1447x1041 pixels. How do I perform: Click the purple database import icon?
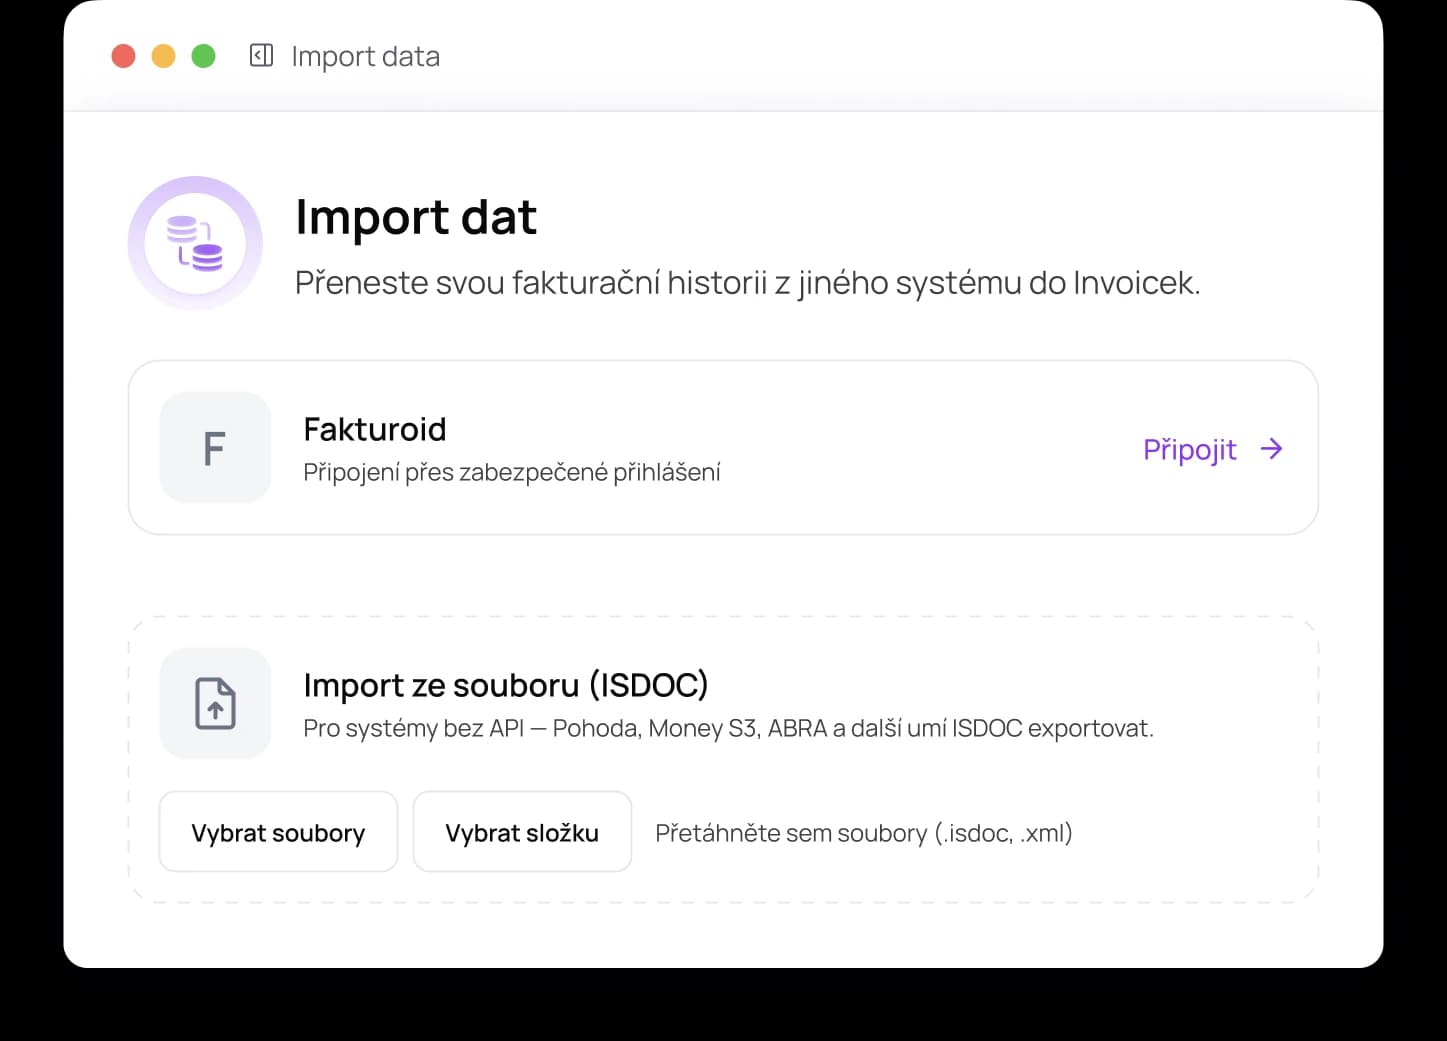195,243
